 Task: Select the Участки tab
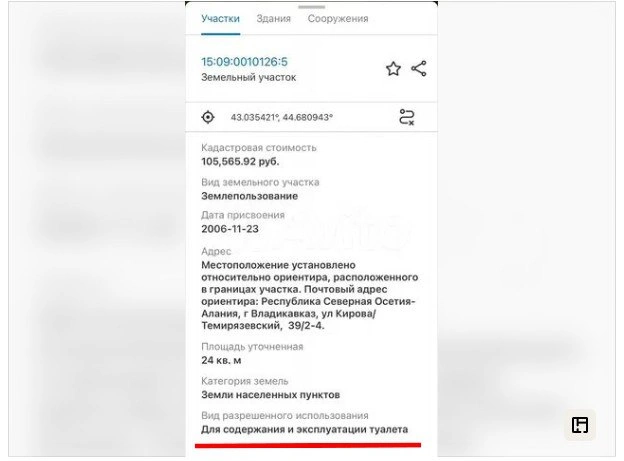click(x=220, y=19)
